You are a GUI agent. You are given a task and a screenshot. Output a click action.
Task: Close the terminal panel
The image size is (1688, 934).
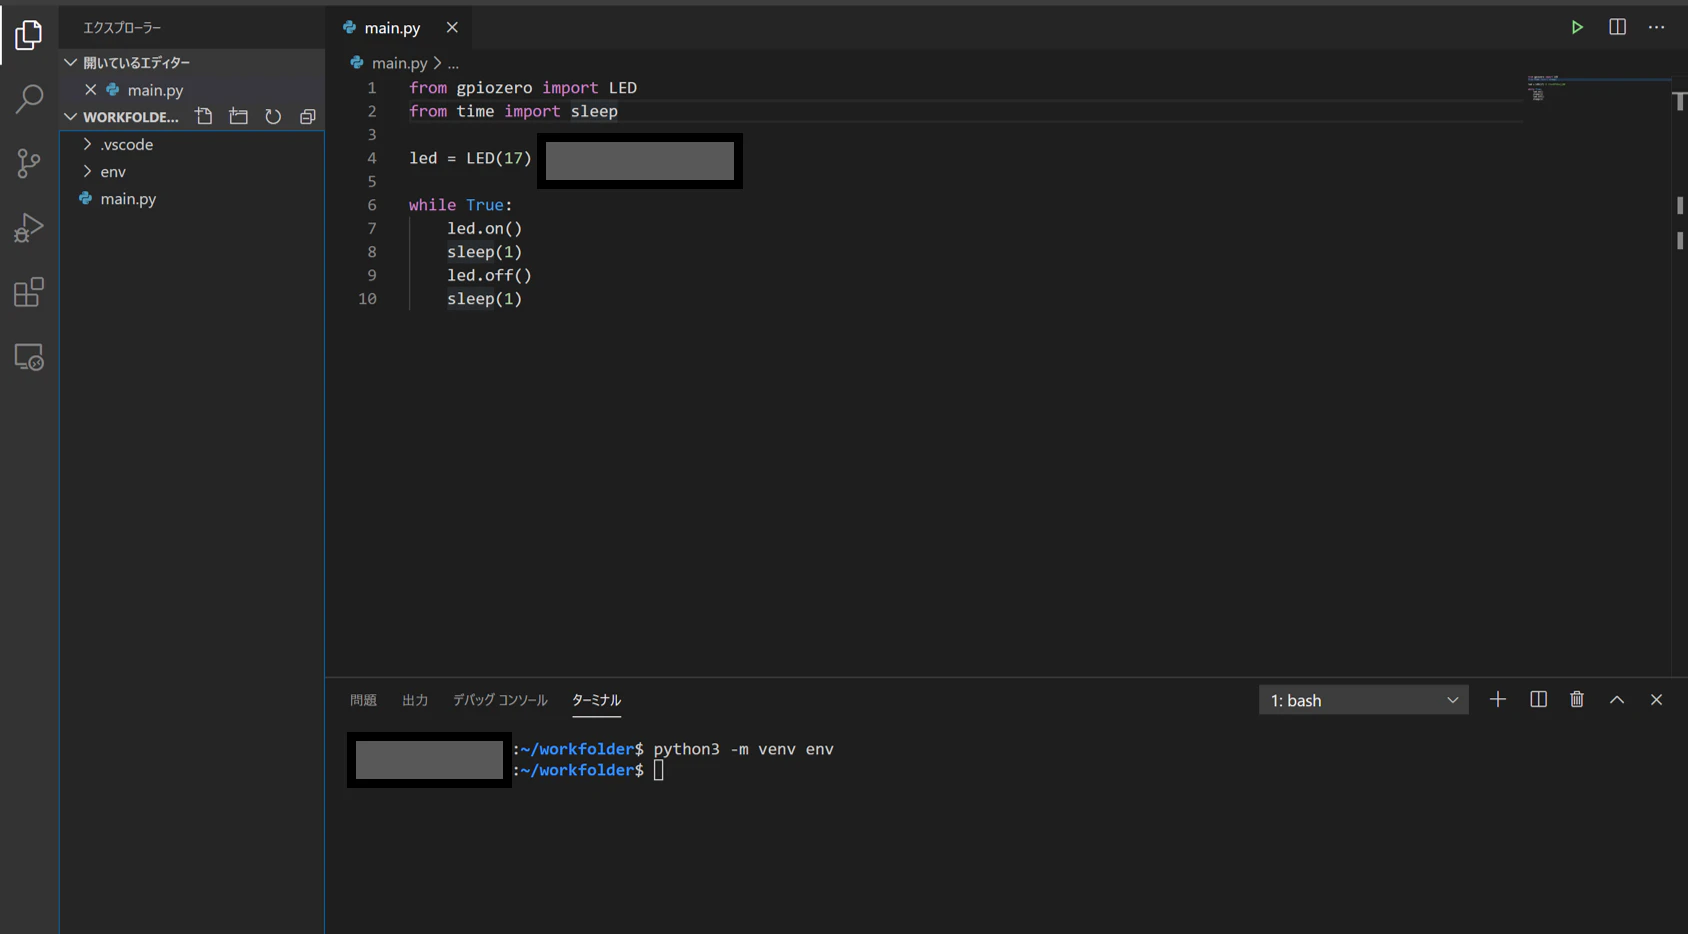pos(1656,700)
